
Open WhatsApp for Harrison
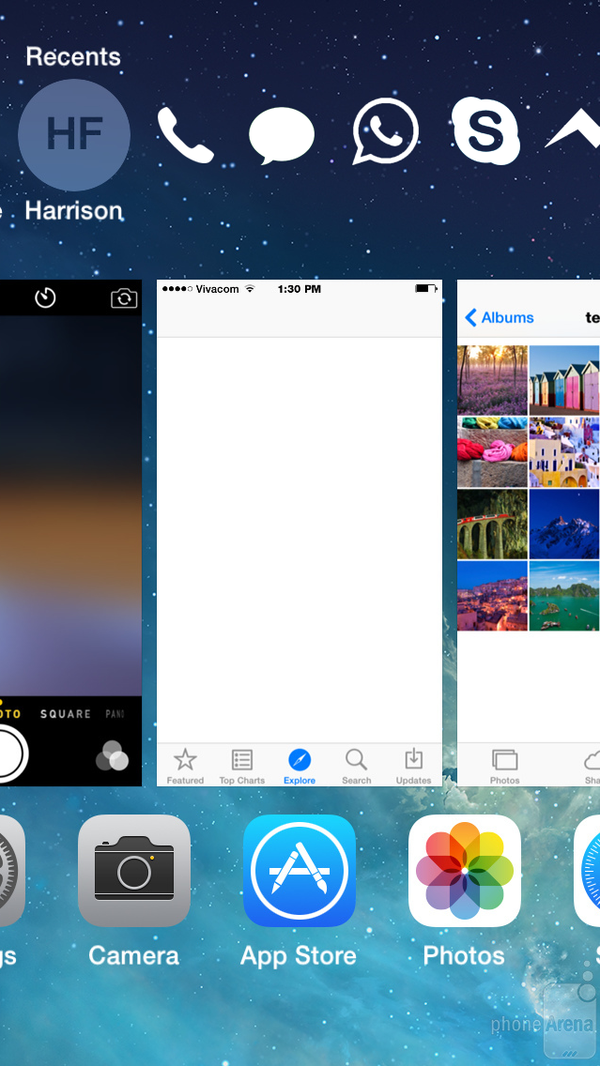click(385, 131)
